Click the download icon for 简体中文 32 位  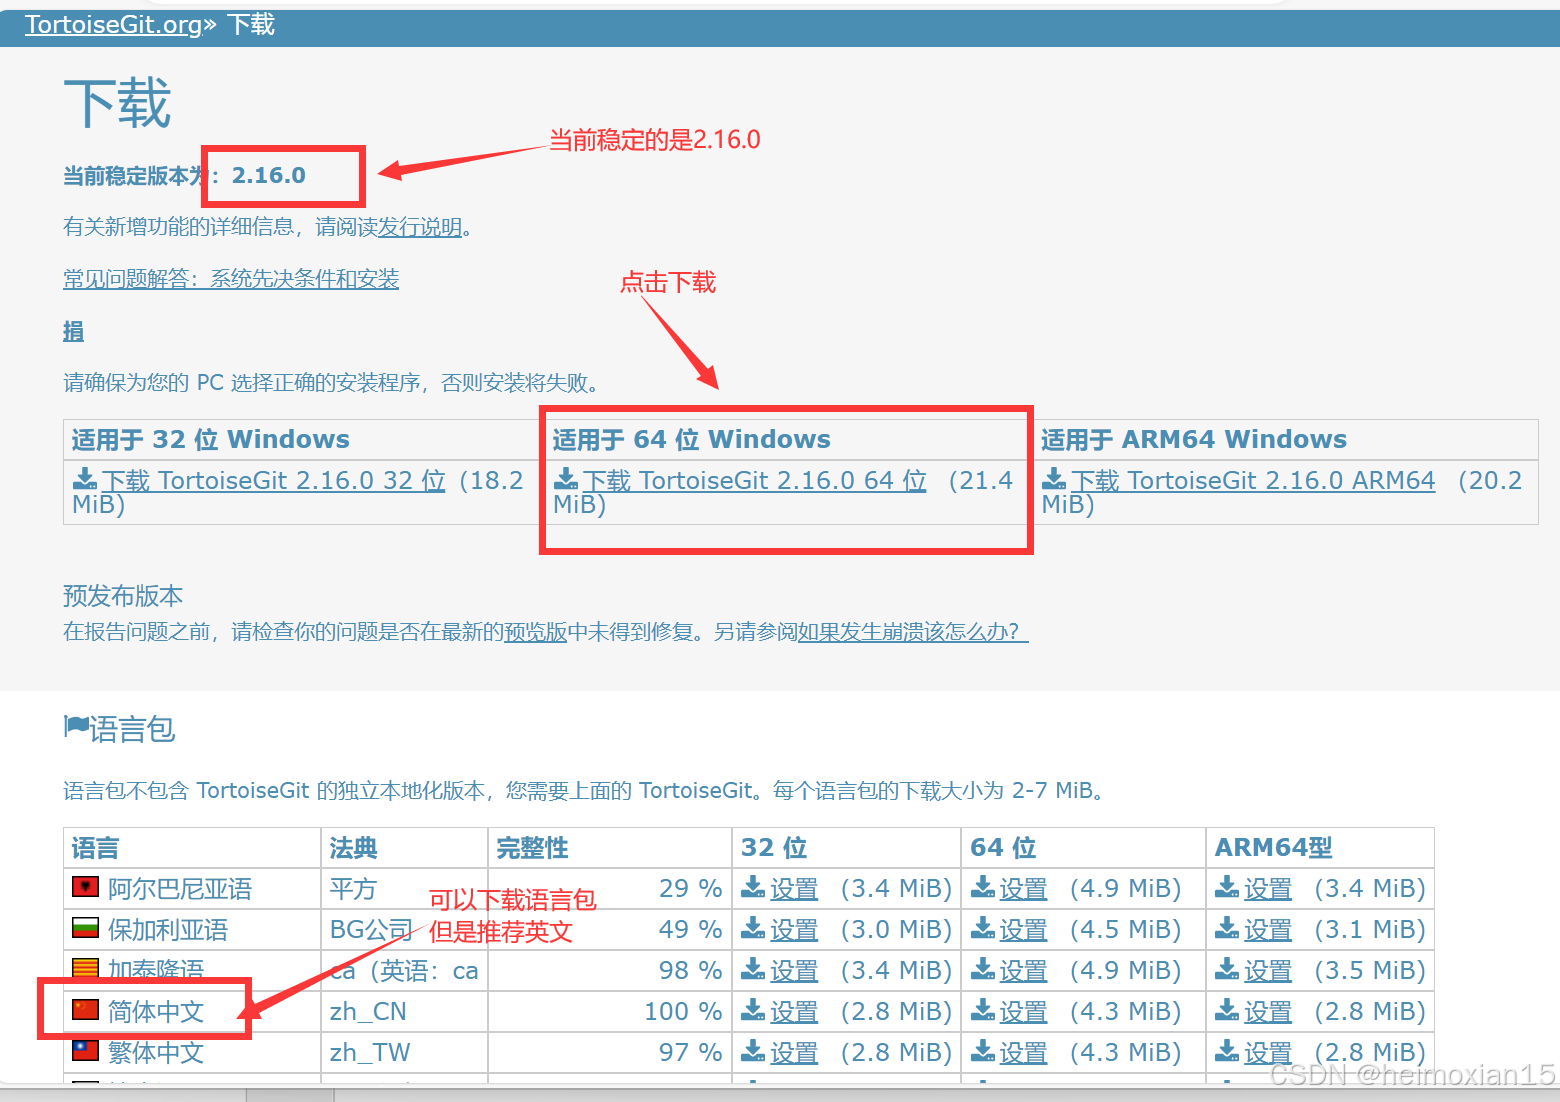coord(753,1010)
